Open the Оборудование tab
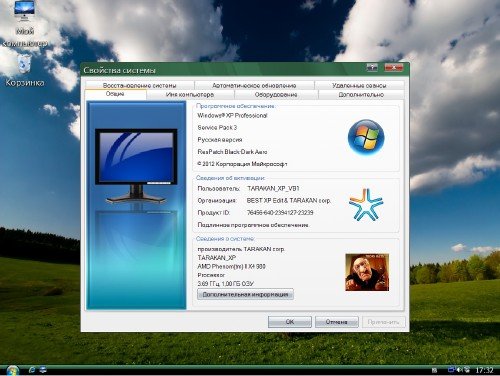 (x=276, y=95)
